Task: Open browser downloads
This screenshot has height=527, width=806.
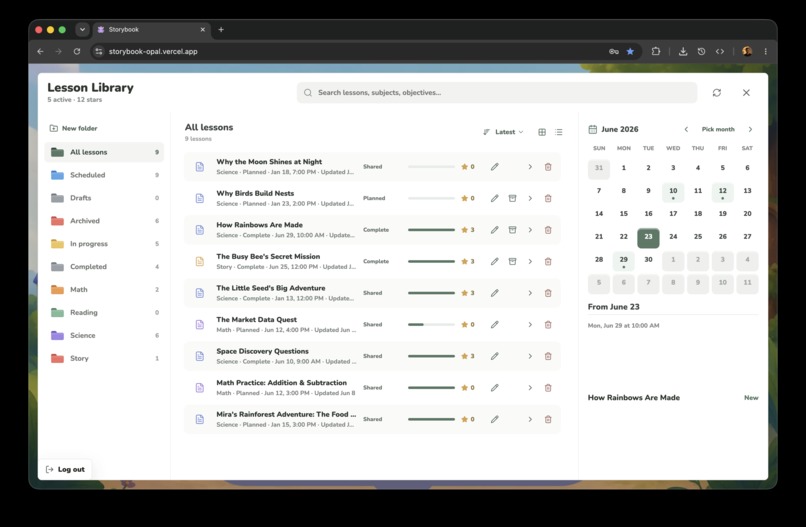Action: [683, 51]
